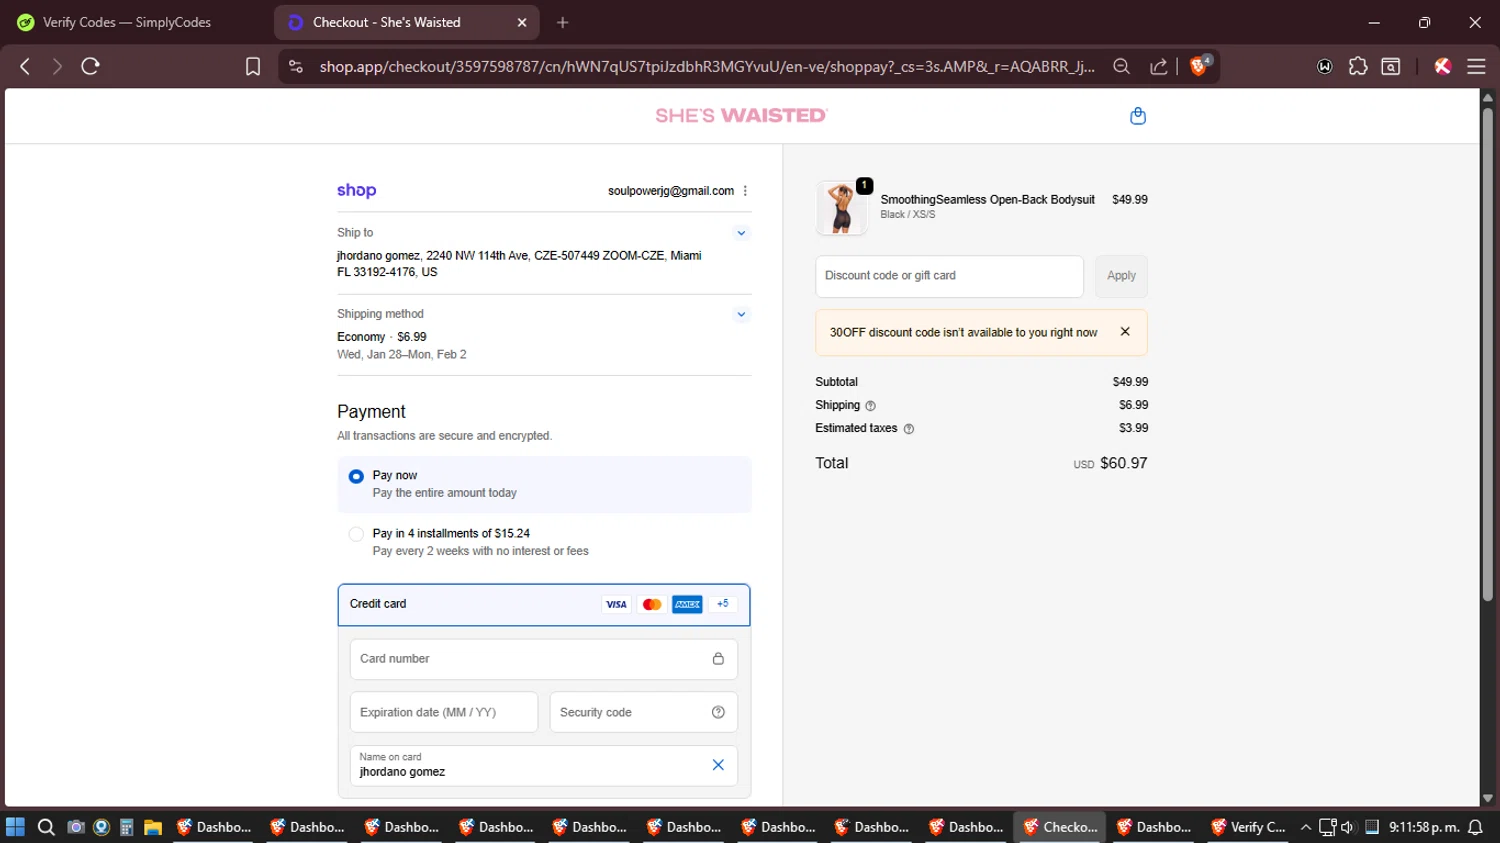Click the share page icon
1500x843 pixels.
click(1158, 66)
